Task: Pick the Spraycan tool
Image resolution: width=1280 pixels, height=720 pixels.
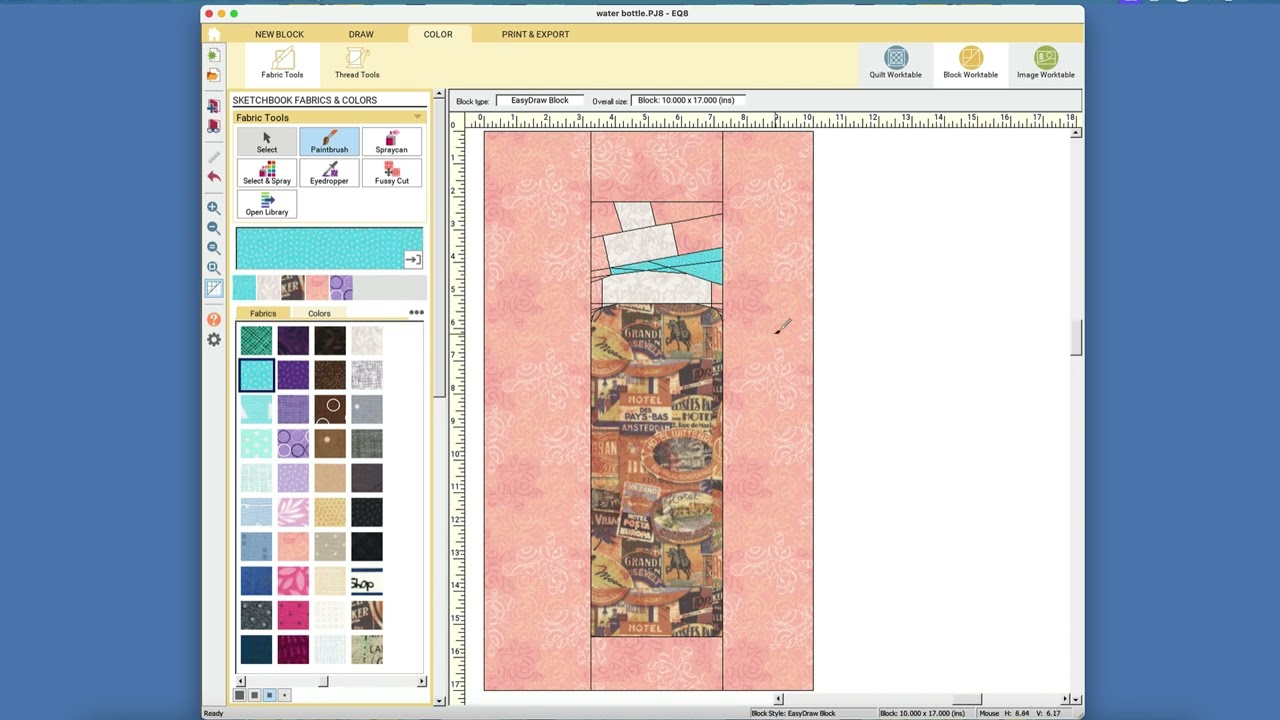Action: [x=391, y=142]
